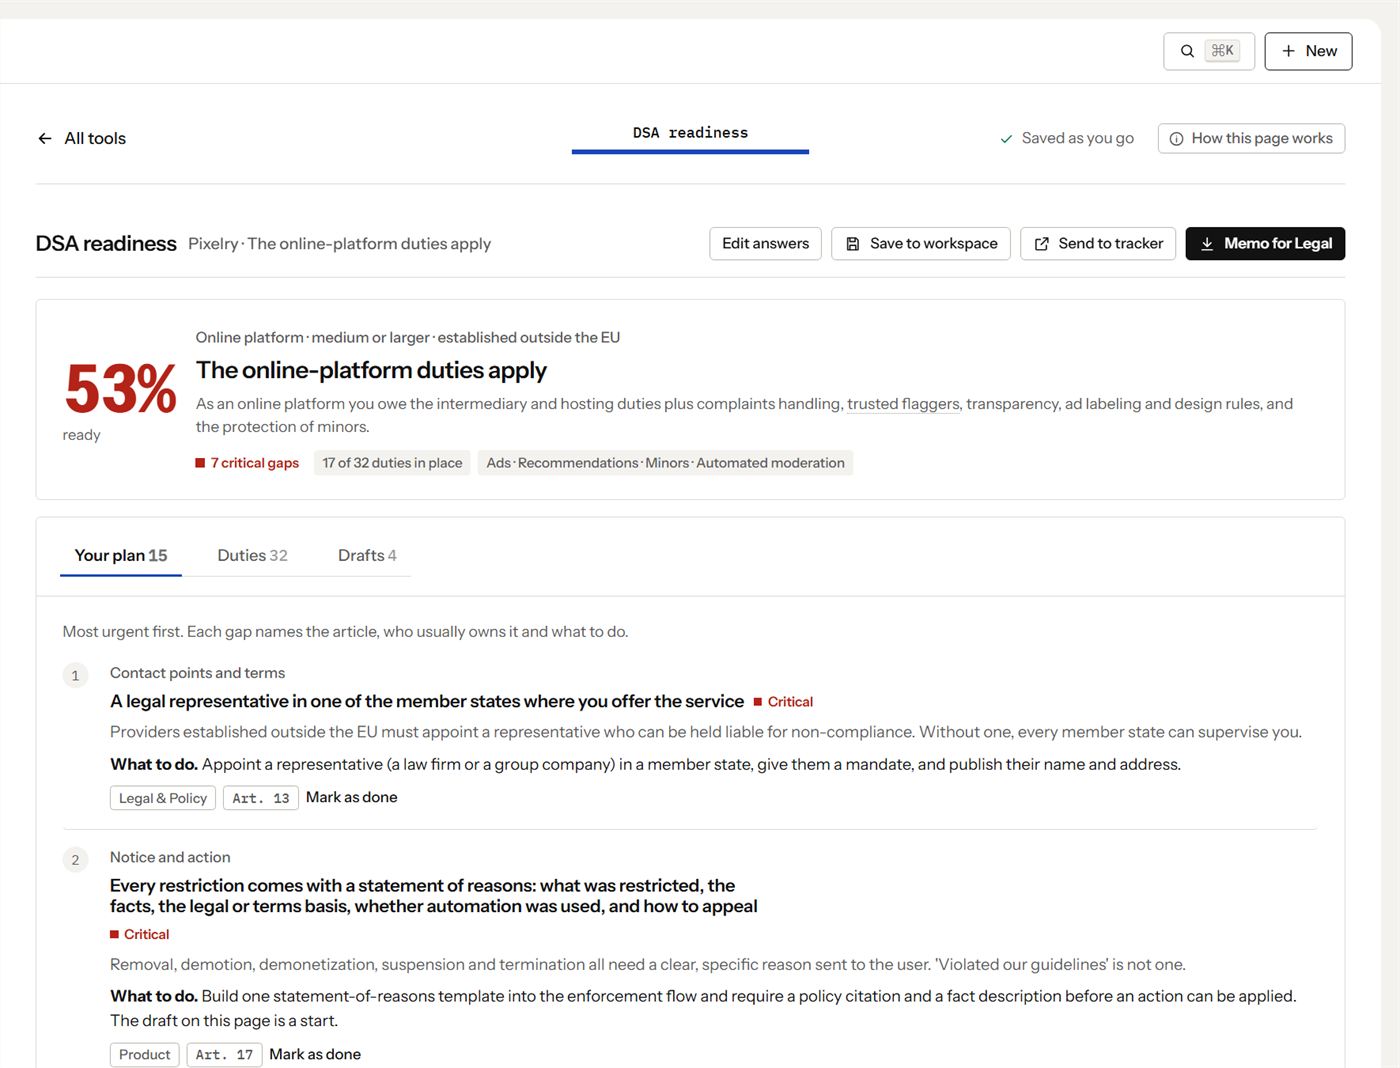
Task: Click the Art. 17 article tag
Action: pos(224,1055)
